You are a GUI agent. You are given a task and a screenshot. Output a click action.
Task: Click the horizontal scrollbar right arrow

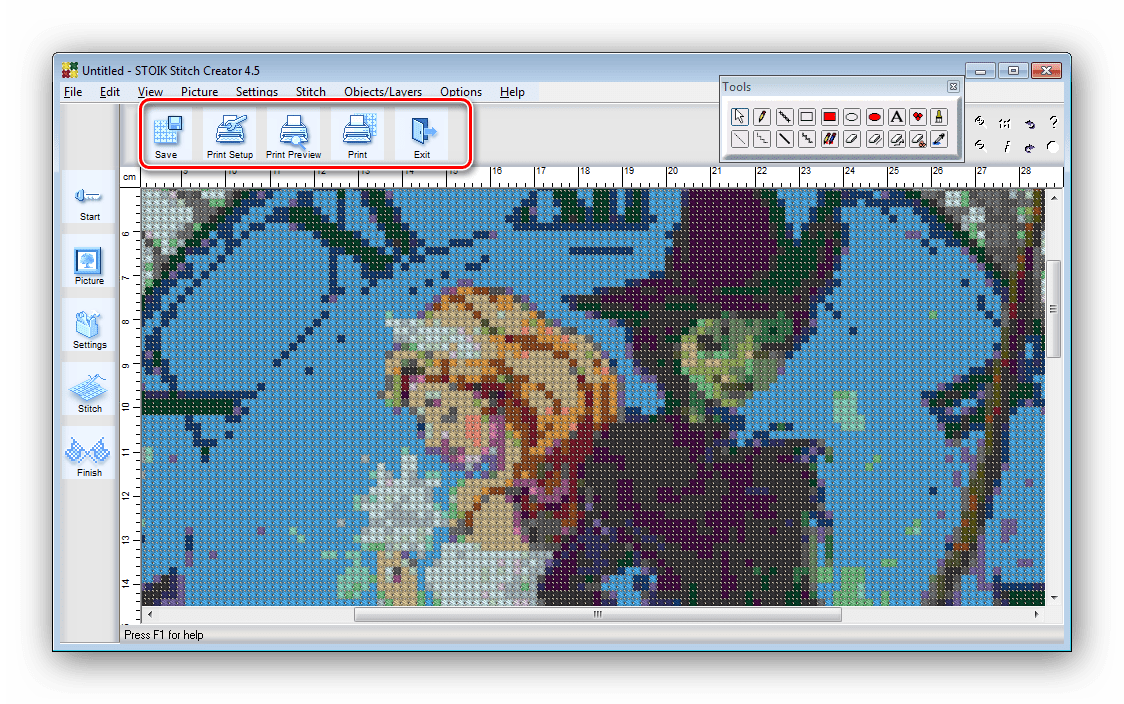(x=1037, y=614)
